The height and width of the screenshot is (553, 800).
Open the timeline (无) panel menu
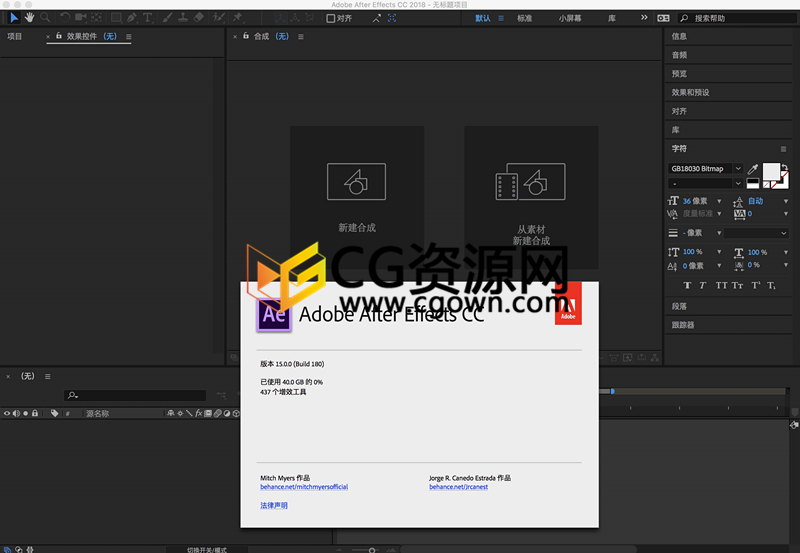coord(47,376)
